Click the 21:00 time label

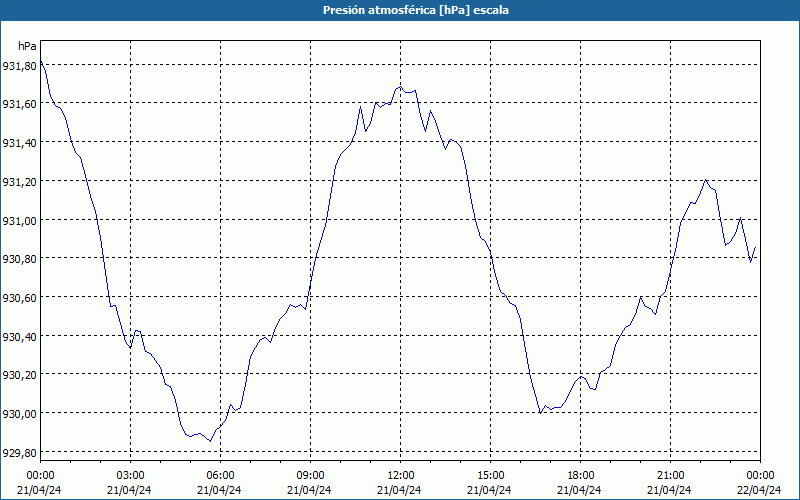pos(670,476)
